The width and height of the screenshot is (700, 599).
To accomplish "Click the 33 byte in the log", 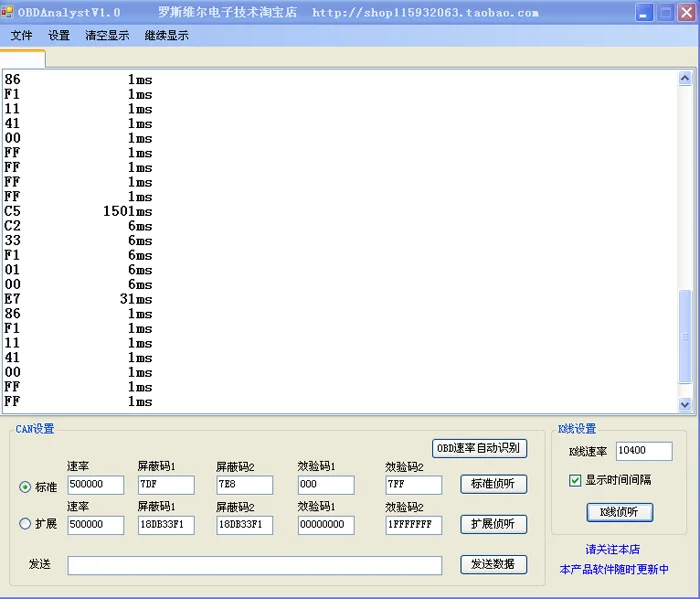I will point(12,241).
